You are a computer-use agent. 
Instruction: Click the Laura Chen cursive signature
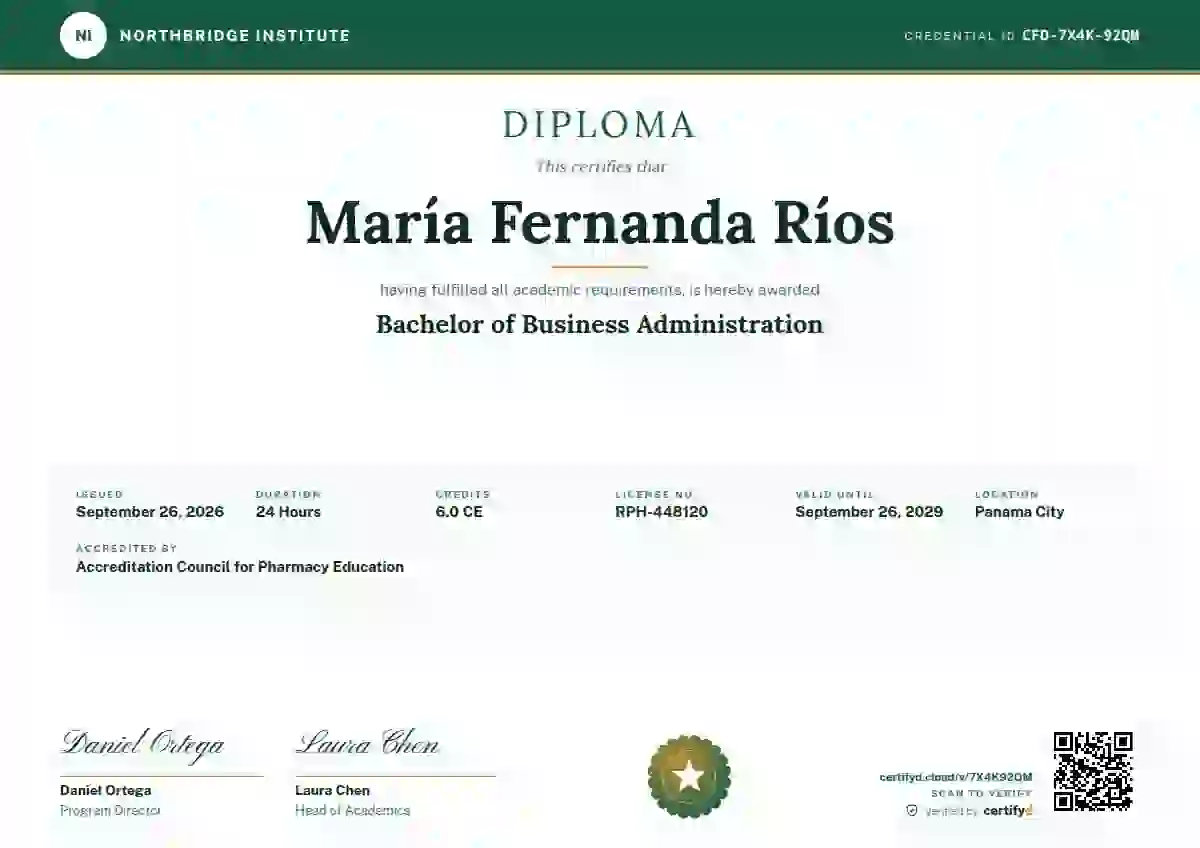[x=367, y=743]
